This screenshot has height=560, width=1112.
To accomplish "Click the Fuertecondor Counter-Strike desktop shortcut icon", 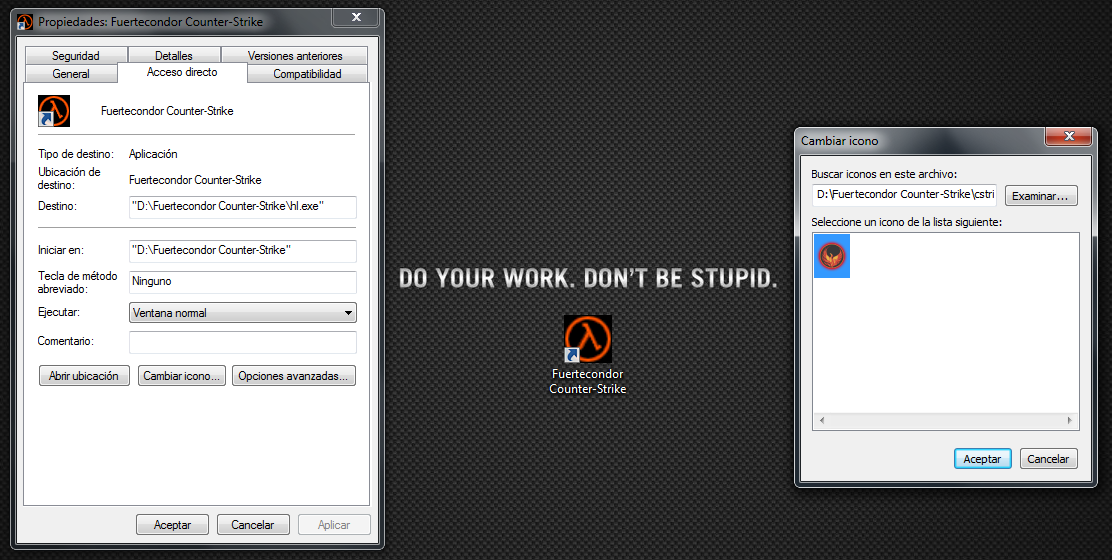I will click(x=587, y=339).
